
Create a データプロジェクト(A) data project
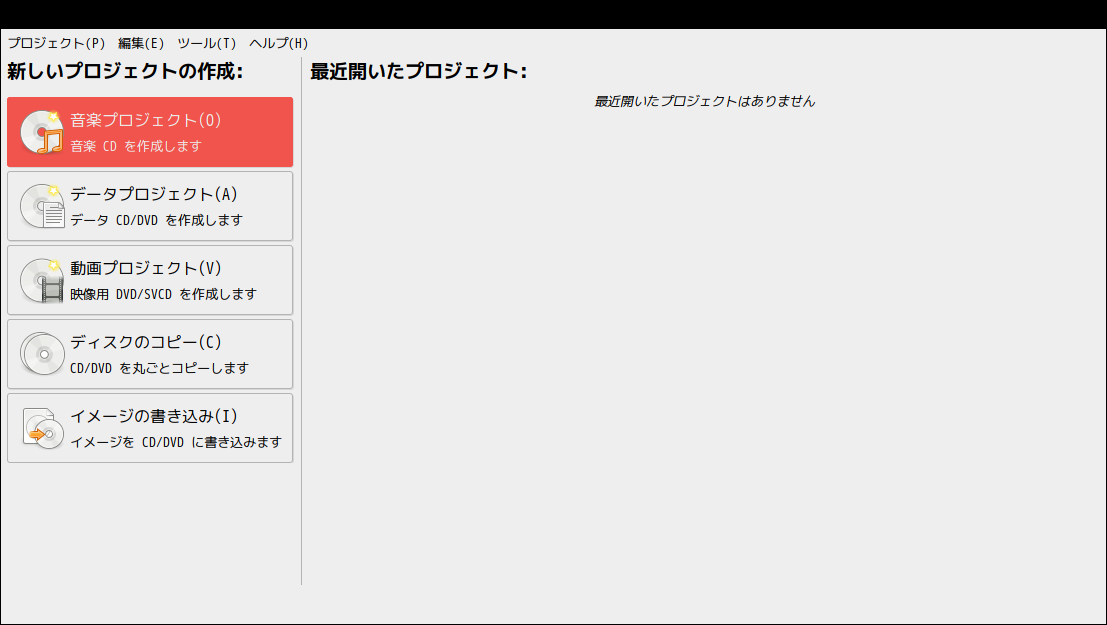tap(150, 206)
